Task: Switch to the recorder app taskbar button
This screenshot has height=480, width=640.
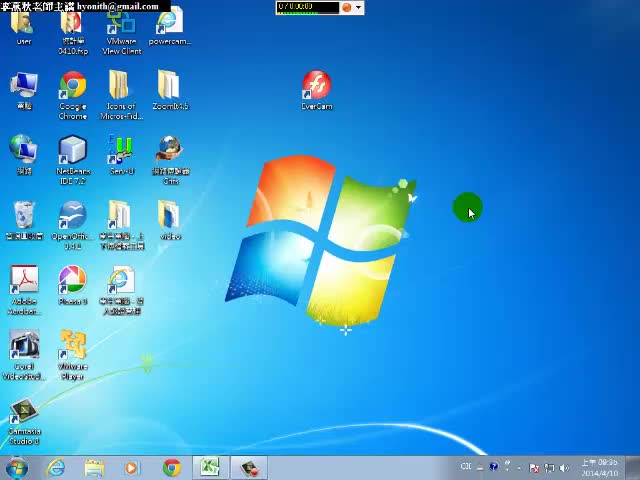Action: [249, 468]
